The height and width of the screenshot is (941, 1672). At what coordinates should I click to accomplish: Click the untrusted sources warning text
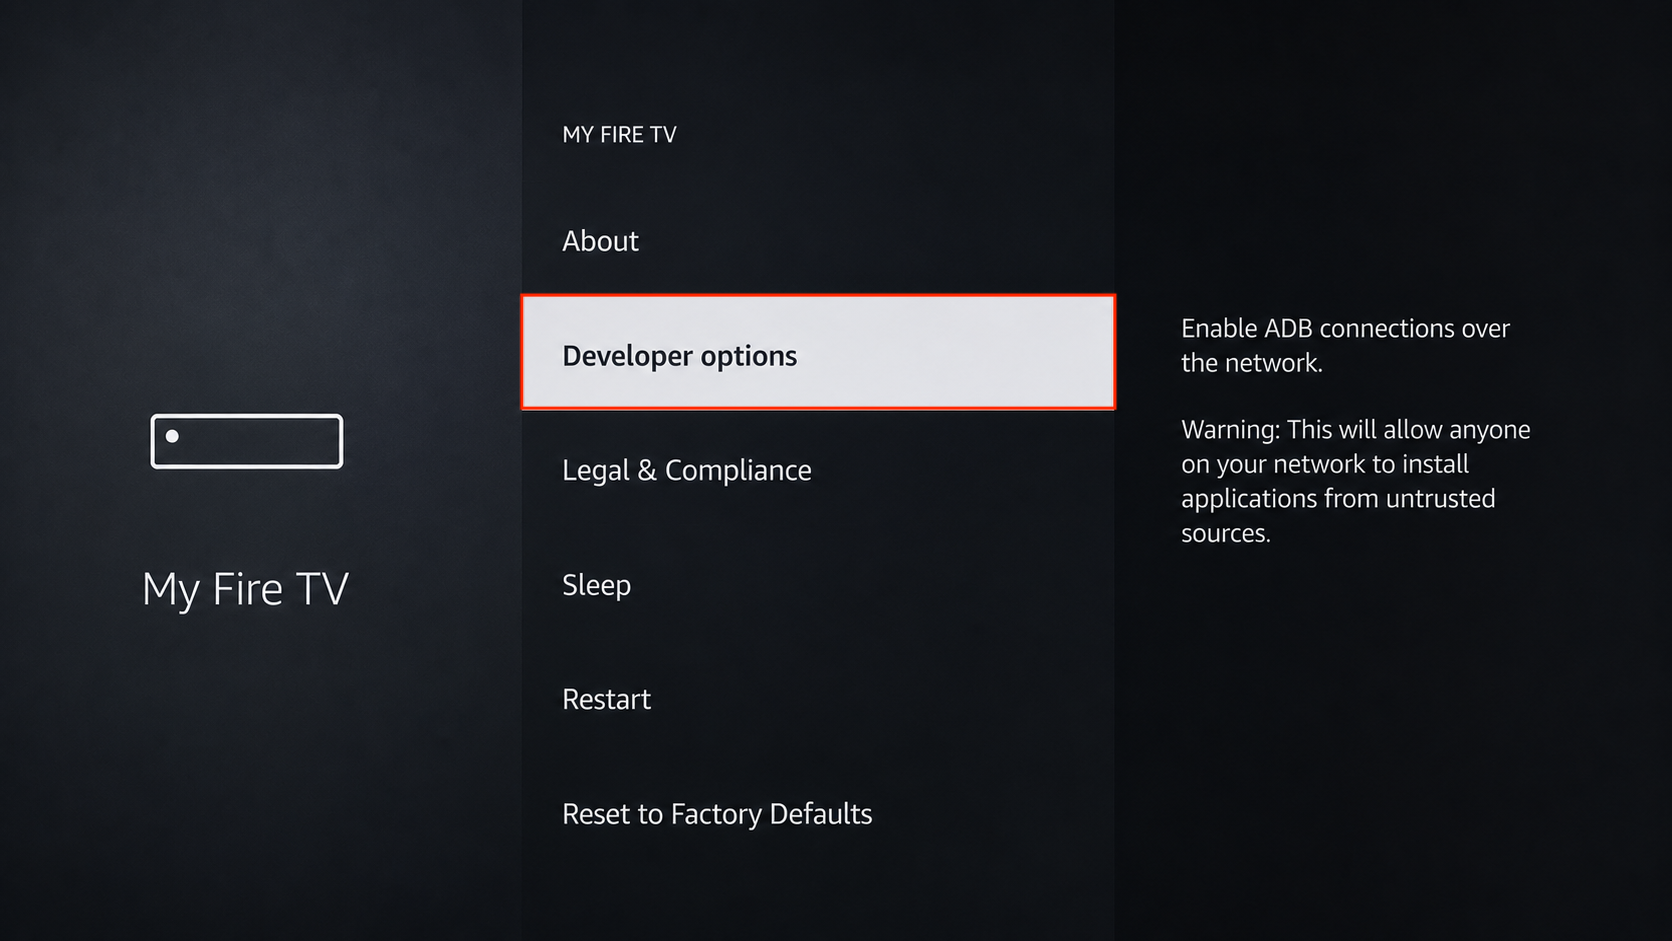(1356, 481)
